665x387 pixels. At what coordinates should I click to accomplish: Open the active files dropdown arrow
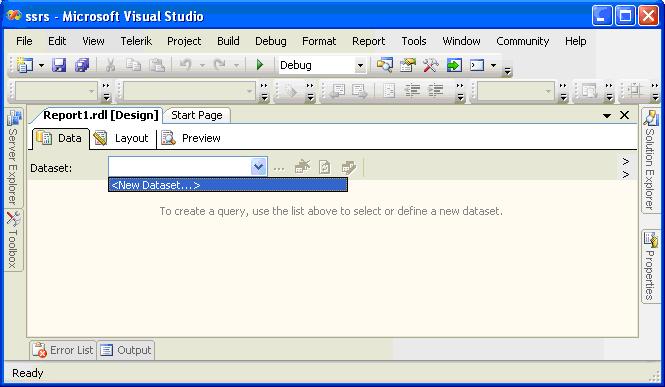607,115
